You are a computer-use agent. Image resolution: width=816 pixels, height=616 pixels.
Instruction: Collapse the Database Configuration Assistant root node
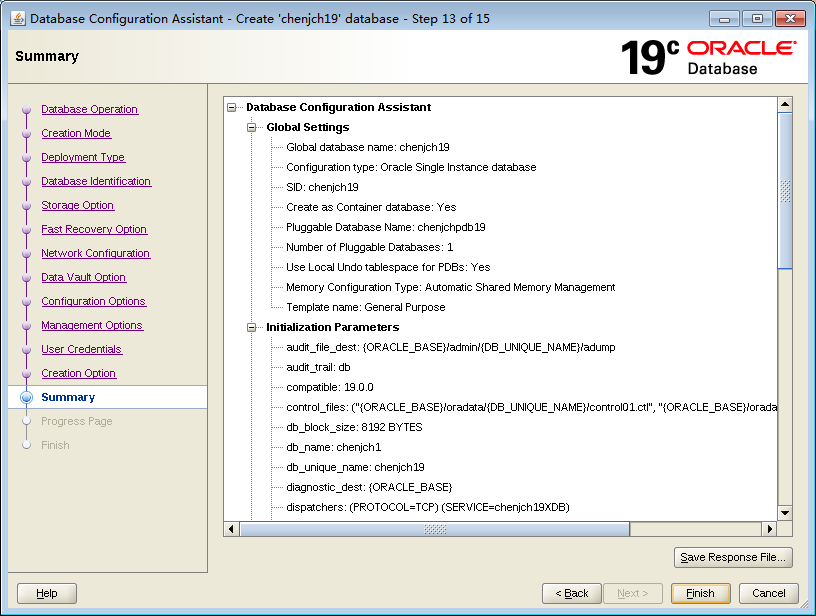pos(231,105)
